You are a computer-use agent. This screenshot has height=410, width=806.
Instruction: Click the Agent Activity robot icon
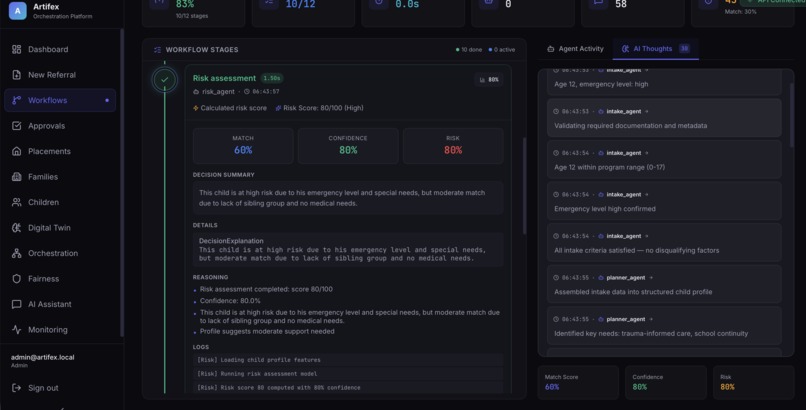coord(551,49)
